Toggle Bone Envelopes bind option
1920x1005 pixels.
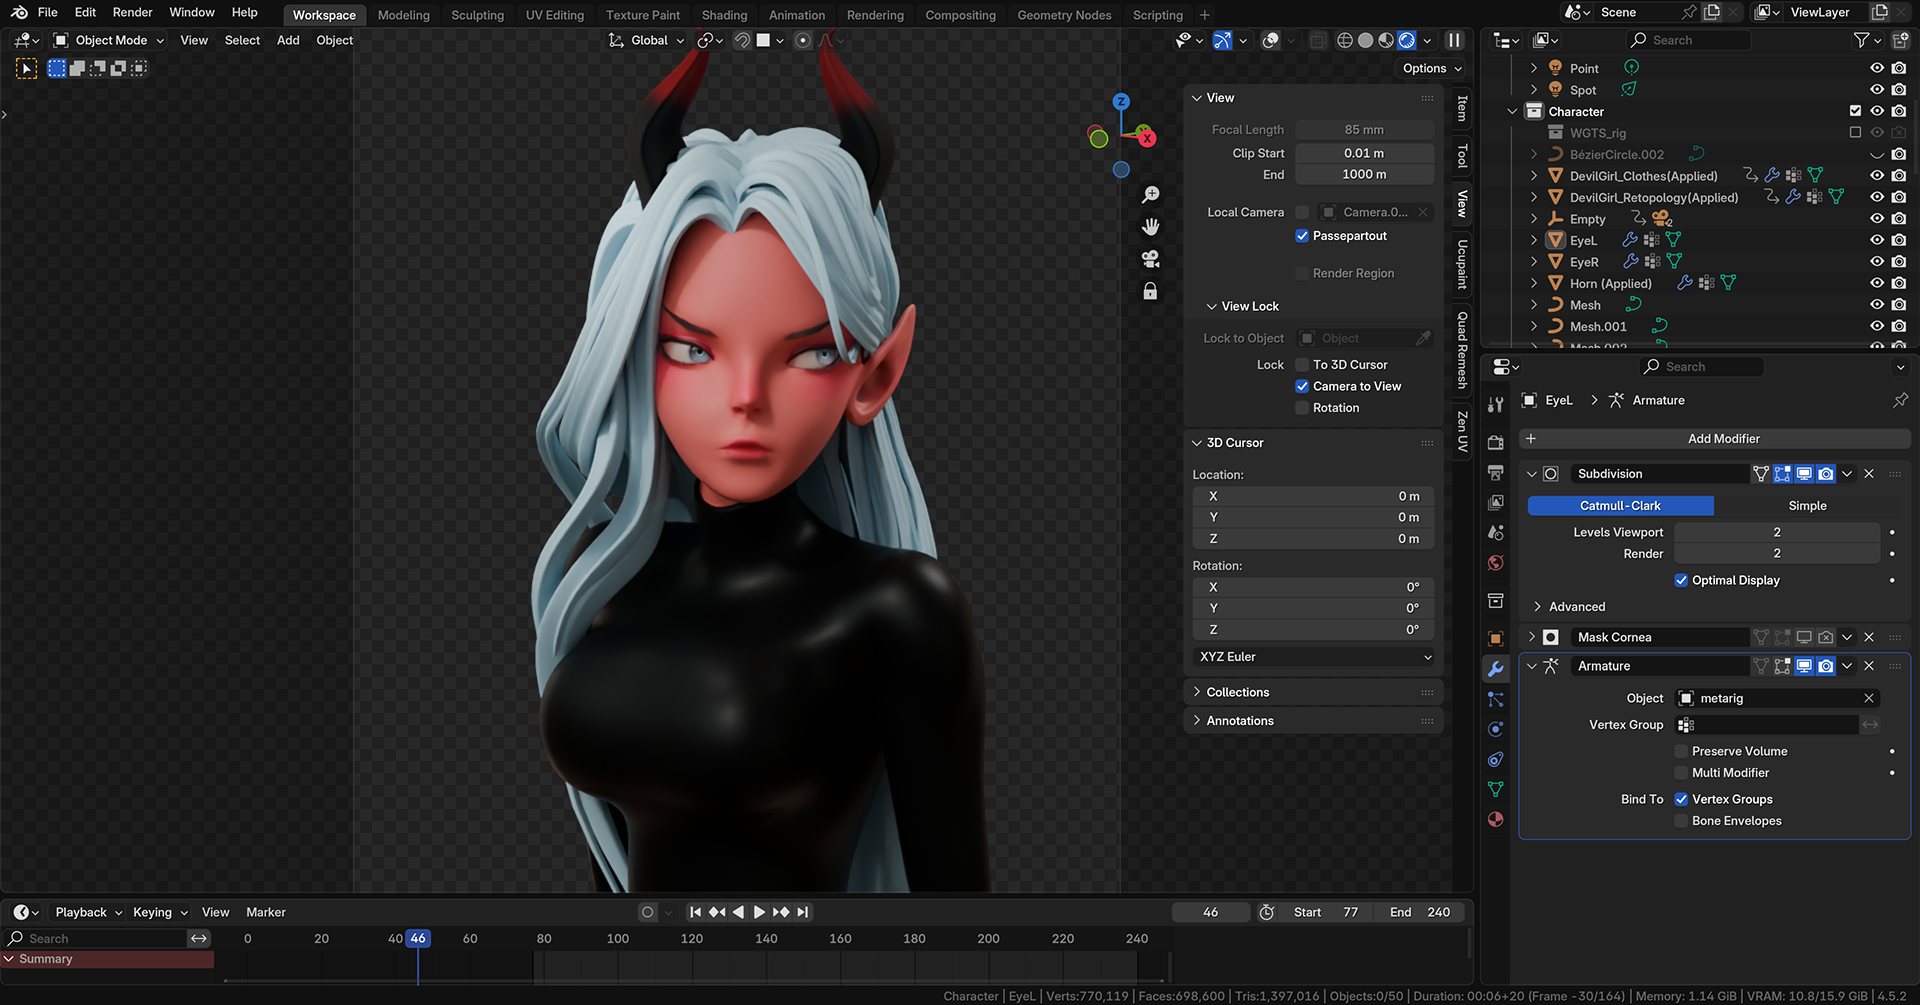pyautogui.click(x=1681, y=821)
